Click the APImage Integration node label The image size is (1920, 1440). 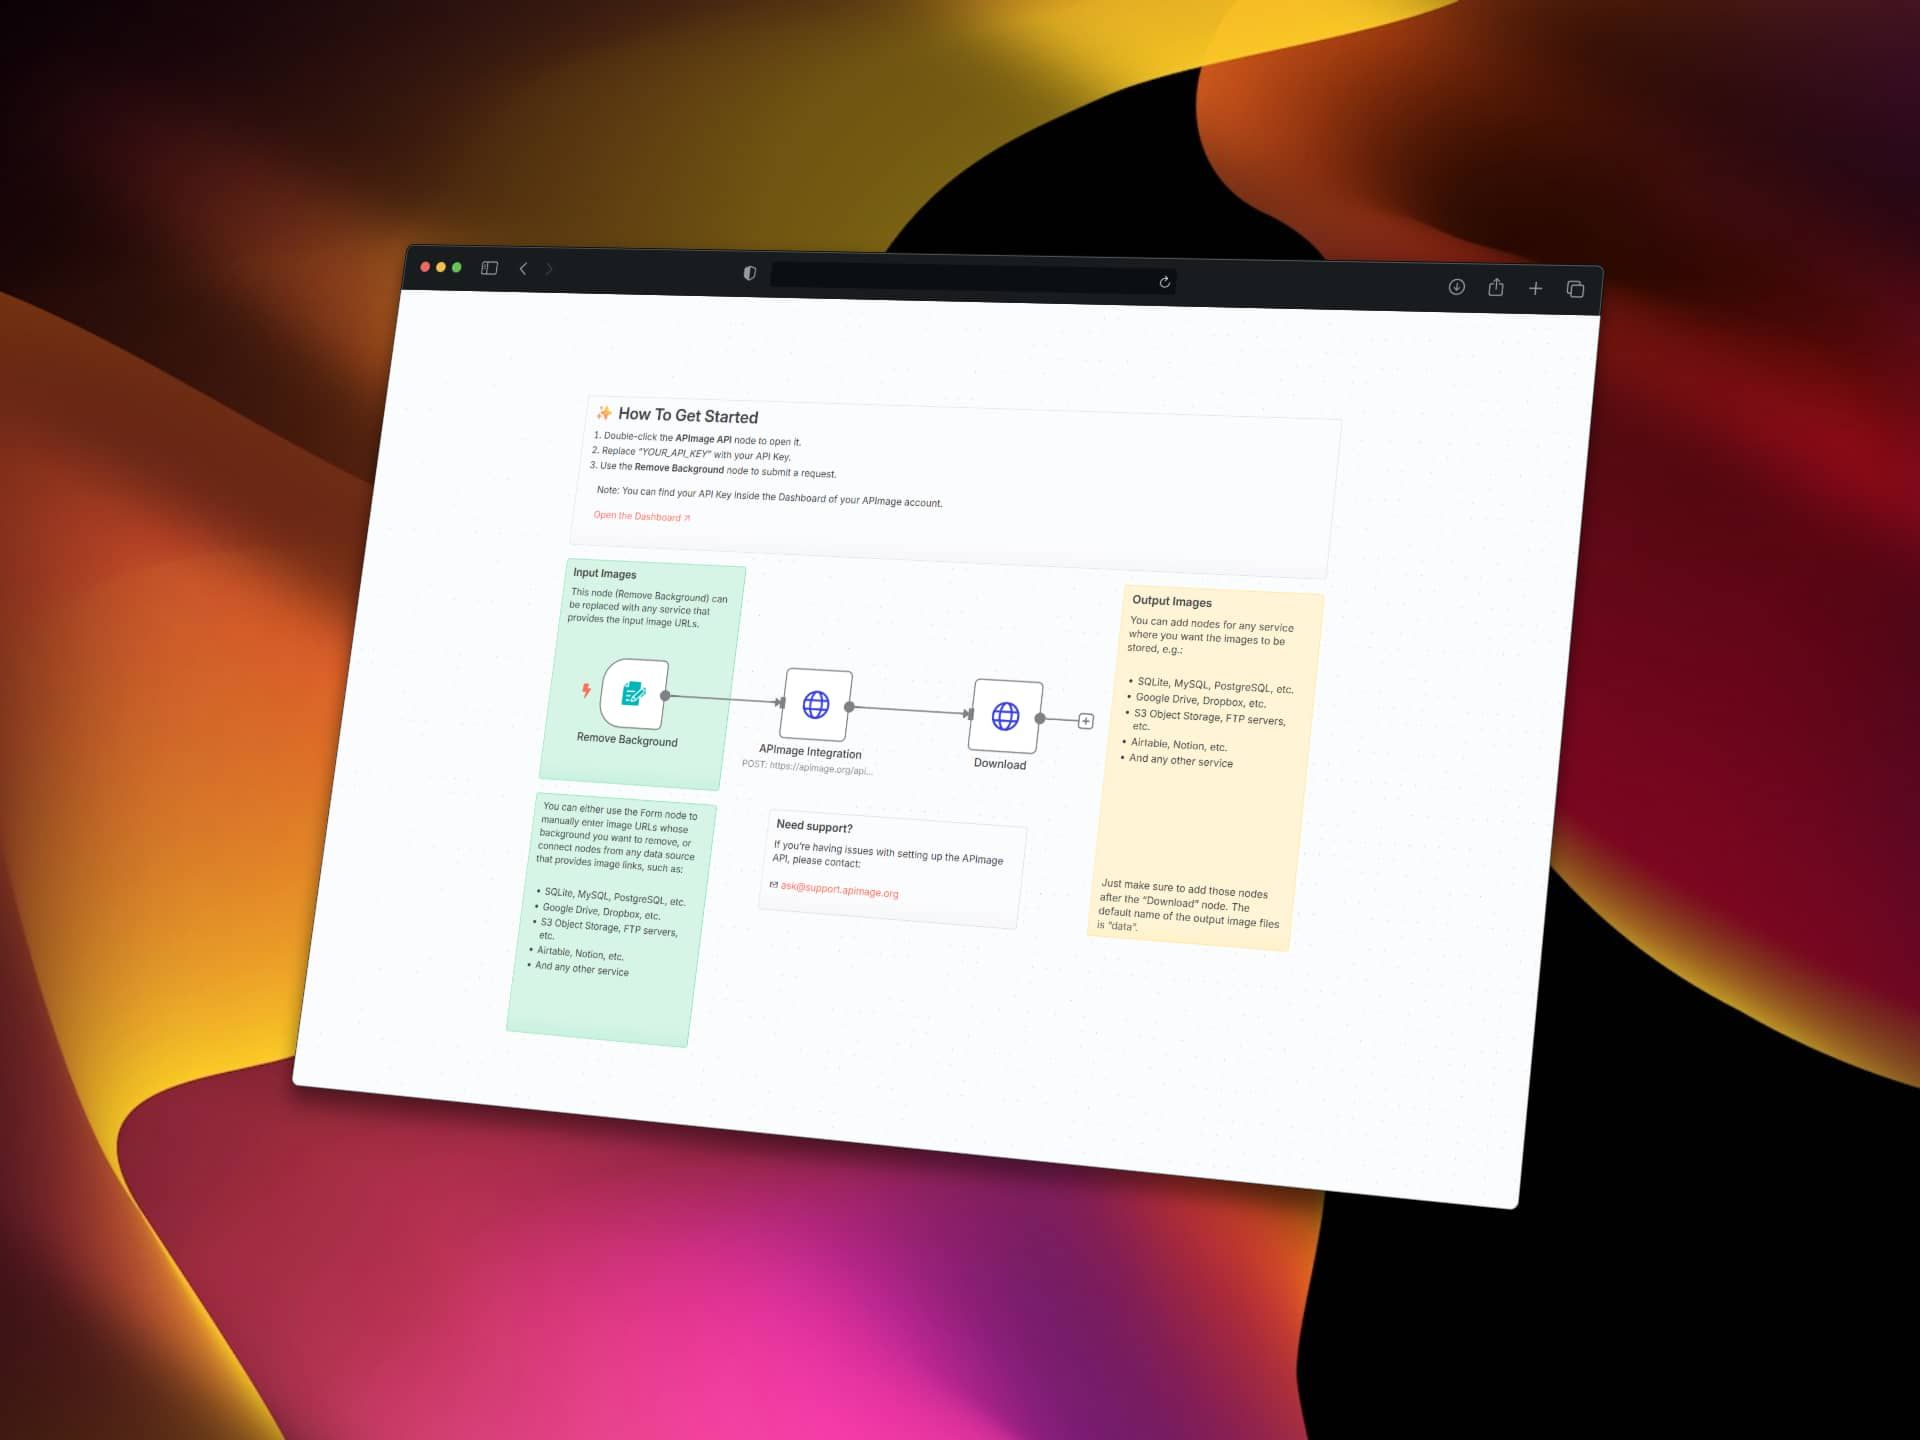click(810, 751)
